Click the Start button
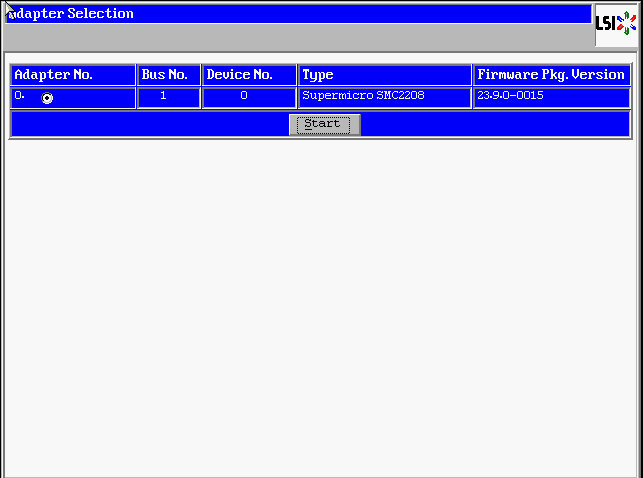Image resolution: width=643 pixels, height=478 pixels. tap(324, 125)
